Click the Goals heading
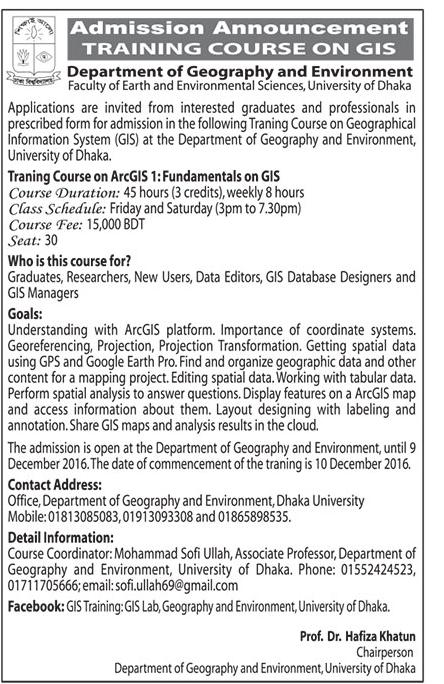 pyautogui.click(x=25, y=314)
